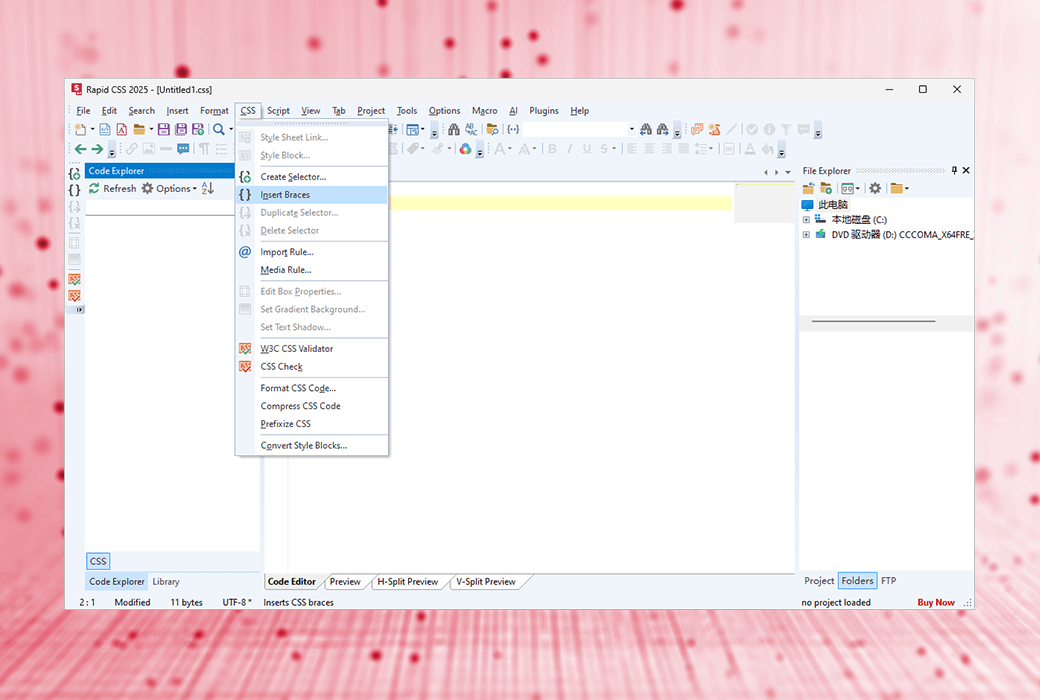Open the Tools menu
Screen dimensions: 1040x700
click(x=407, y=111)
